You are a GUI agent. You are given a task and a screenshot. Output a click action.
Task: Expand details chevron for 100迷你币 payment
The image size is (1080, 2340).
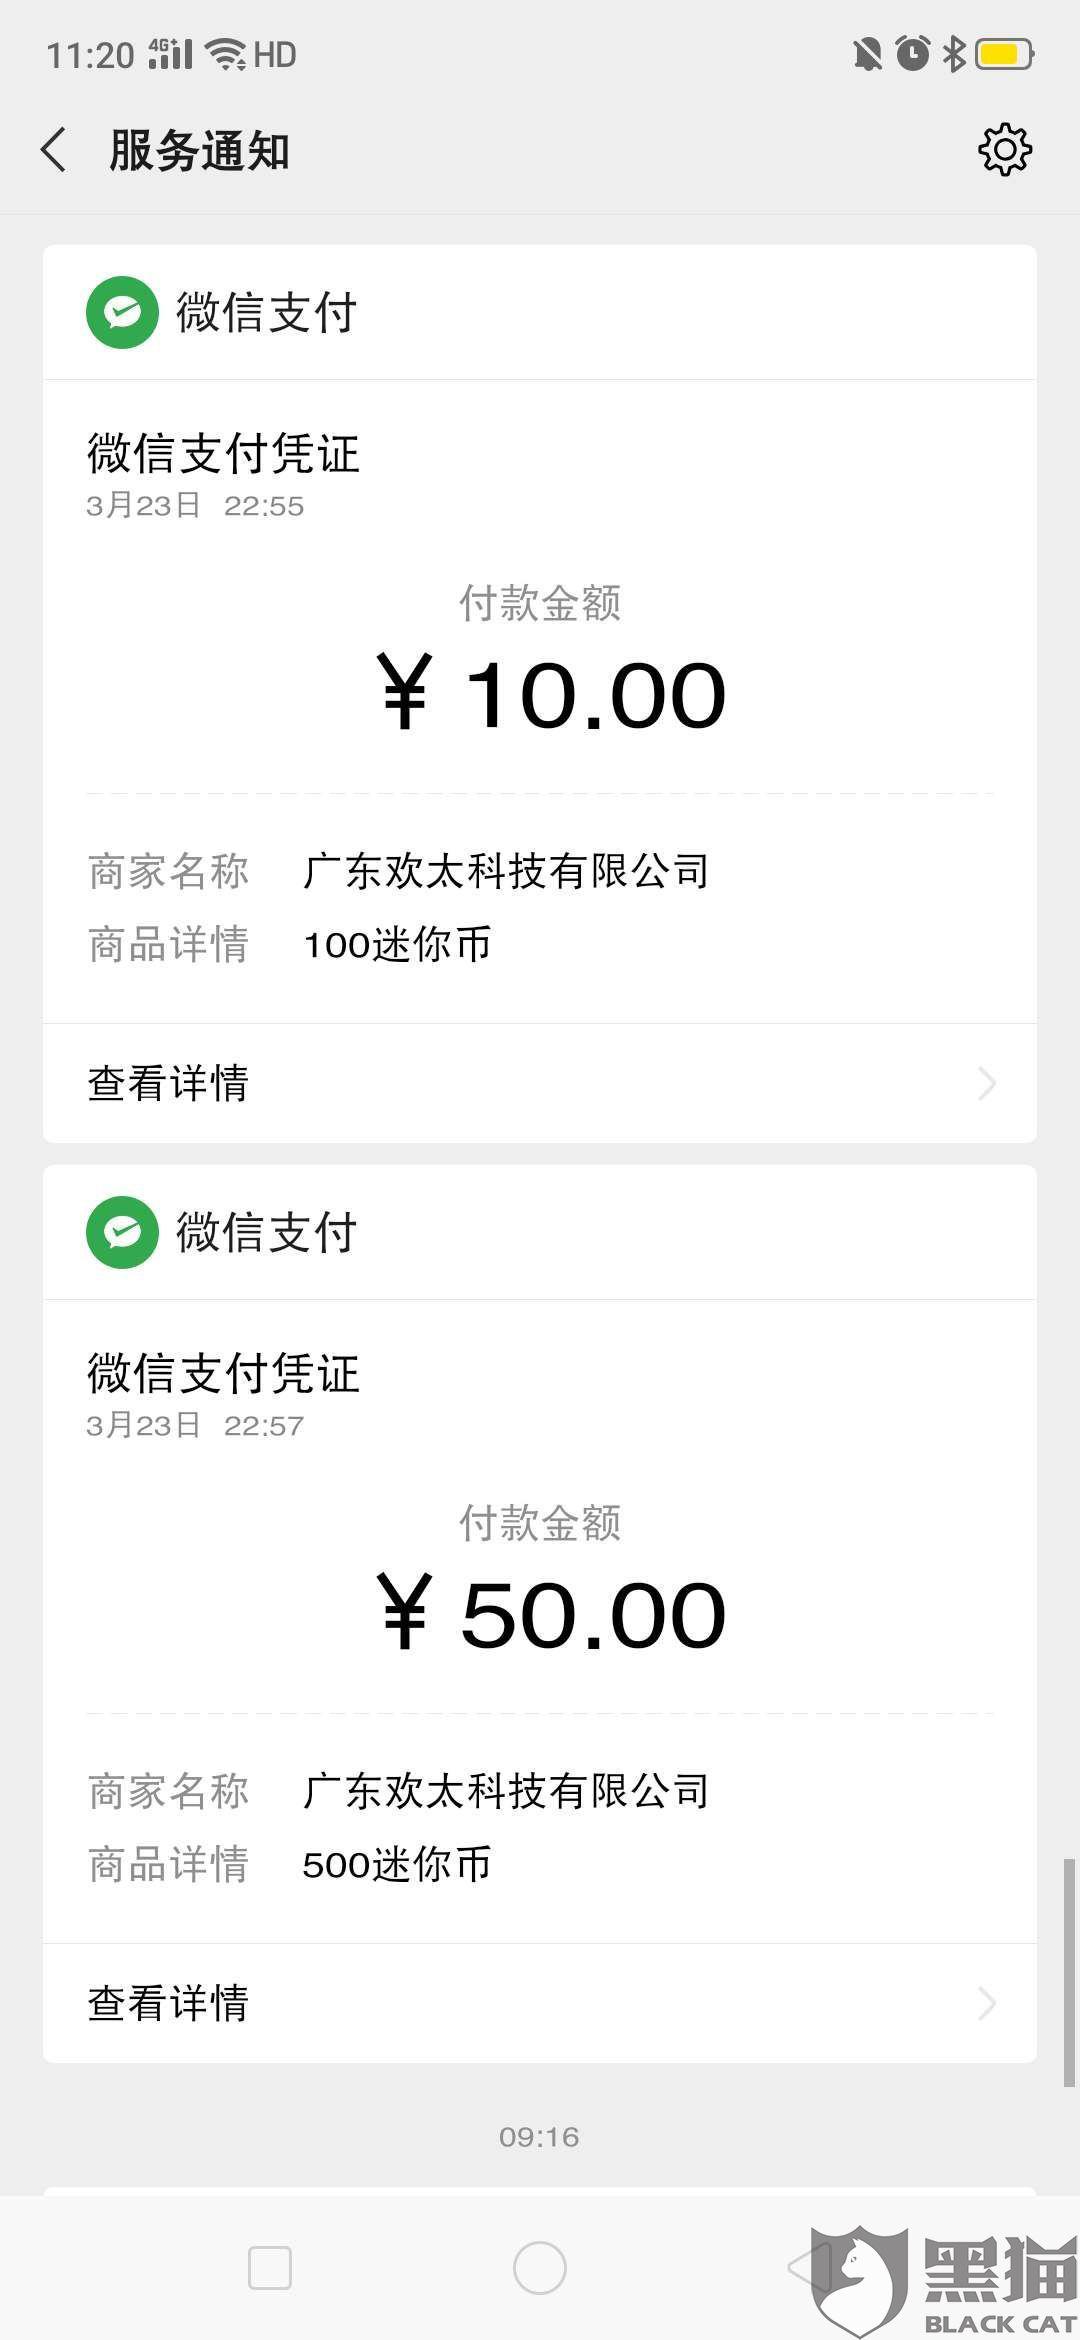[x=987, y=1083]
